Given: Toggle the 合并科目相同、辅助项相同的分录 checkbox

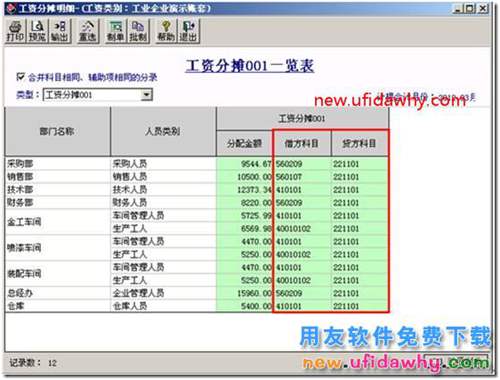Looking at the screenshot, I should click(20, 77).
